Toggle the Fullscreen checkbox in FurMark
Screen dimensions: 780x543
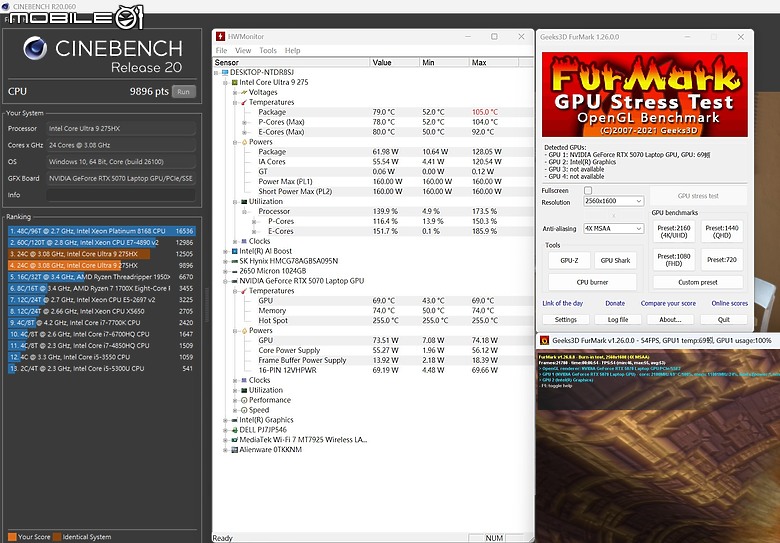click(x=587, y=190)
